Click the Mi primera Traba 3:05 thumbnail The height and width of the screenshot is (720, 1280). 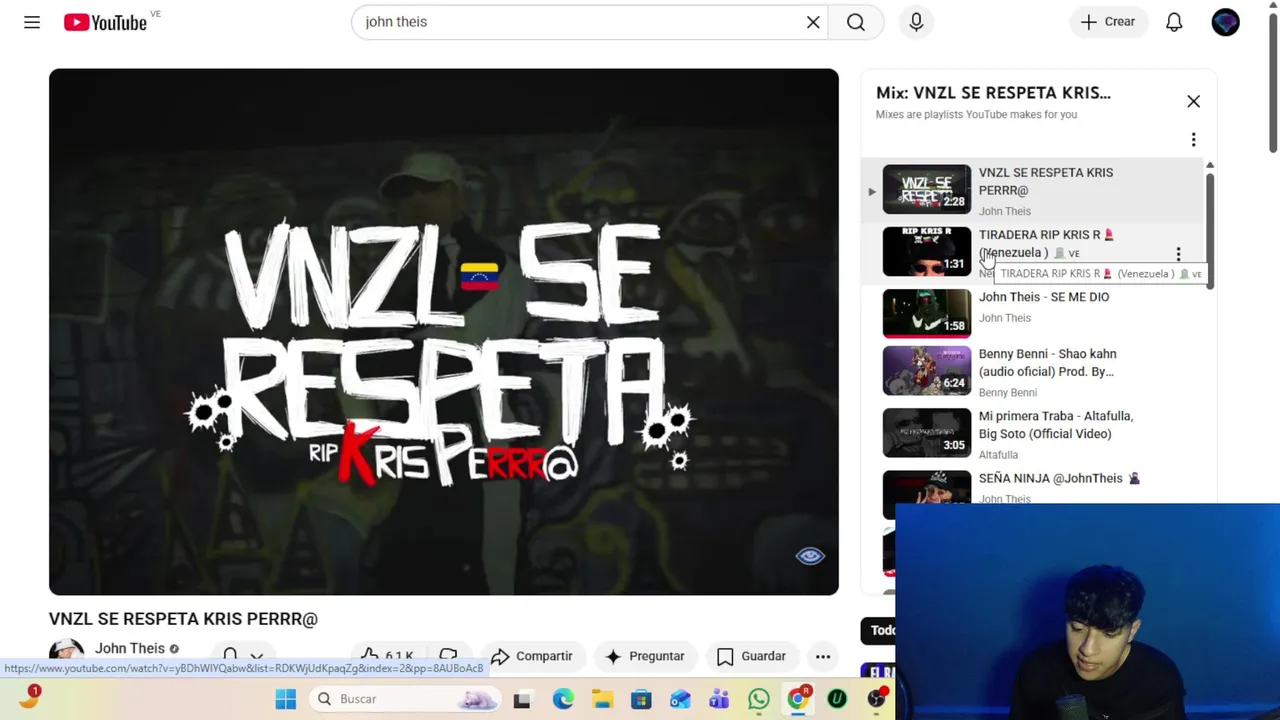(926, 432)
